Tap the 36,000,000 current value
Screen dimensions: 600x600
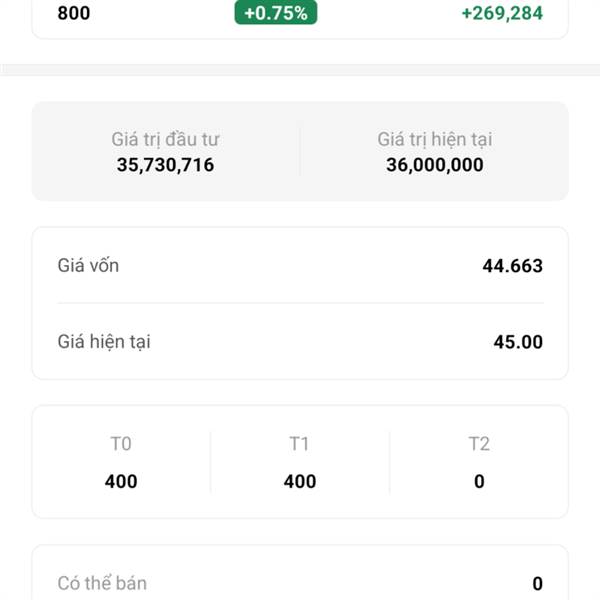click(435, 165)
